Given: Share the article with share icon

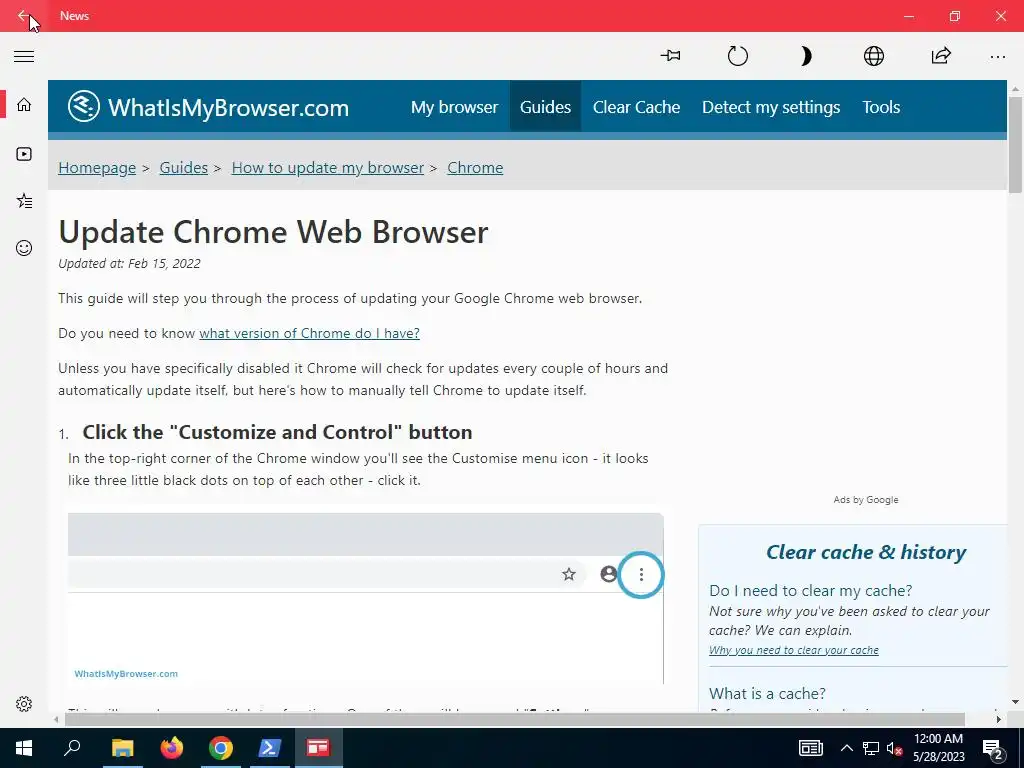Looking at the screenshot, I should (x=941, y=56).
